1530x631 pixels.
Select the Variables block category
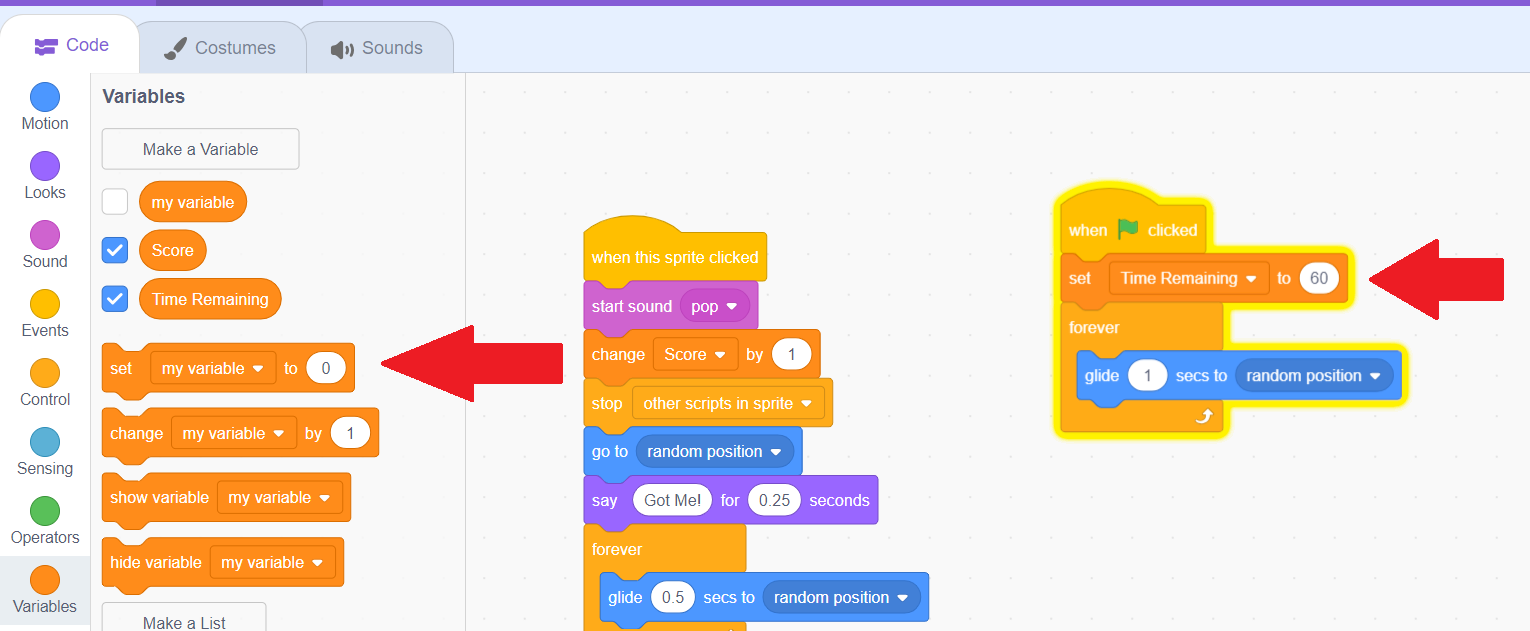coord(45,591)
